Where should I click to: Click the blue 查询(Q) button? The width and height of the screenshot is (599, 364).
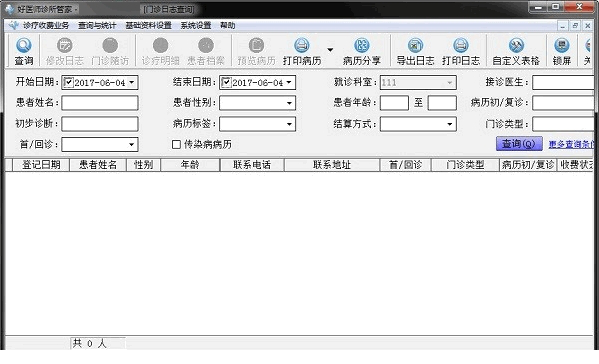pyautogui.click(x=519, y=144)
